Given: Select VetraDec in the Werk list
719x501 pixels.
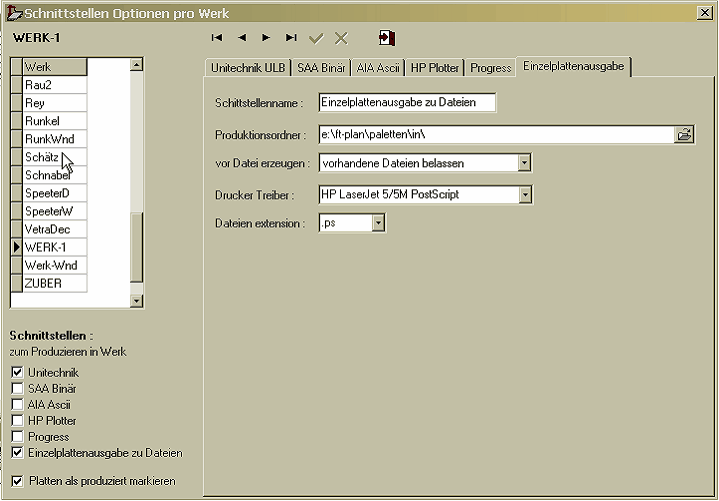Looking at the screenshot, I should pyautogui.click(x=55, y=229).
